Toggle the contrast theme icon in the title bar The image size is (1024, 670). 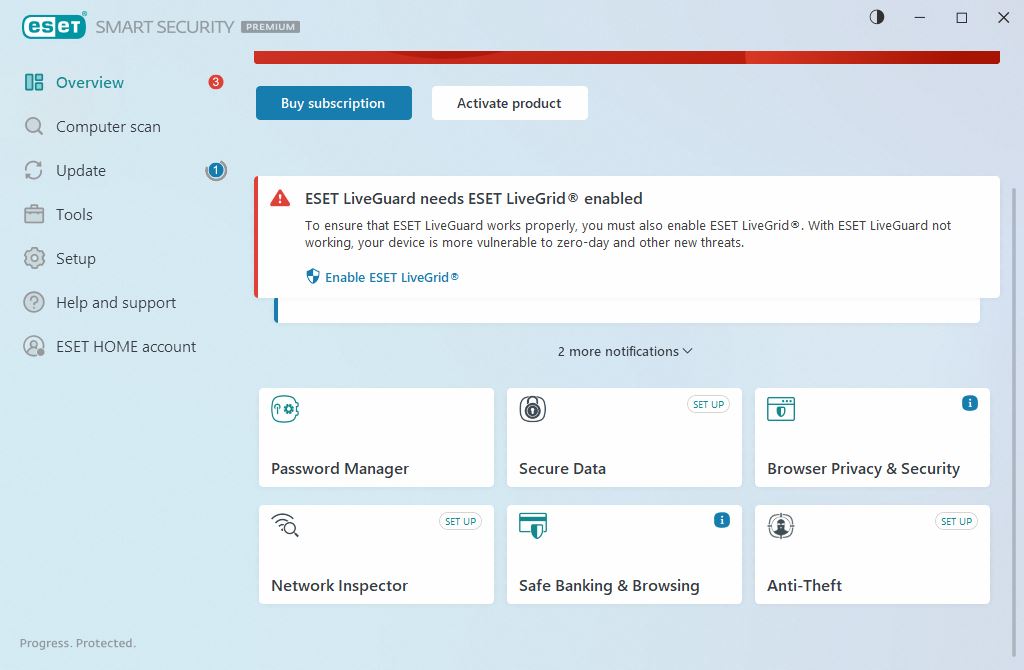tap(877, 18)
